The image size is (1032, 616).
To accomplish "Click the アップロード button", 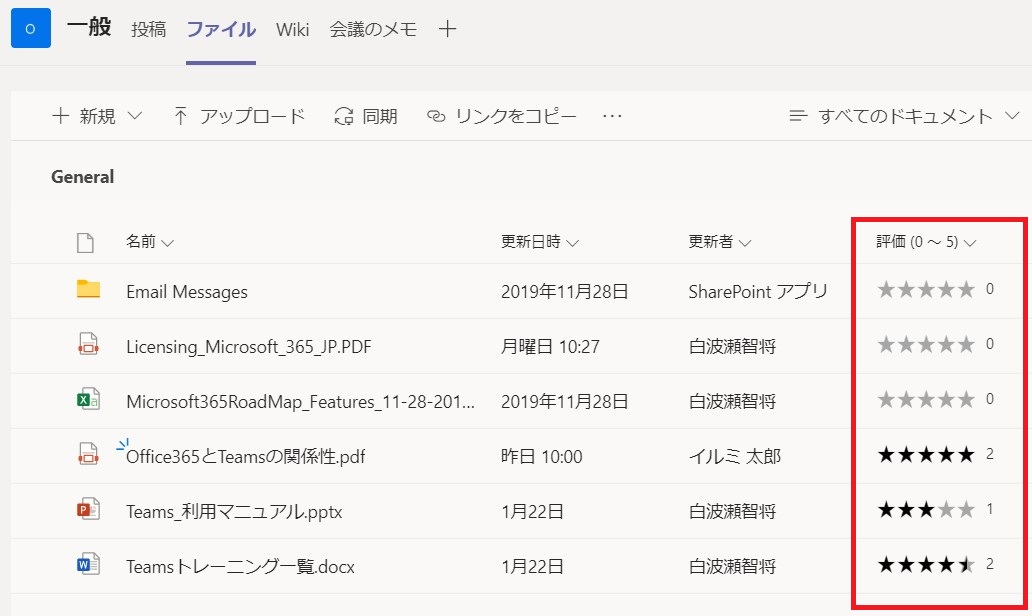I will [x=239, y=116].
